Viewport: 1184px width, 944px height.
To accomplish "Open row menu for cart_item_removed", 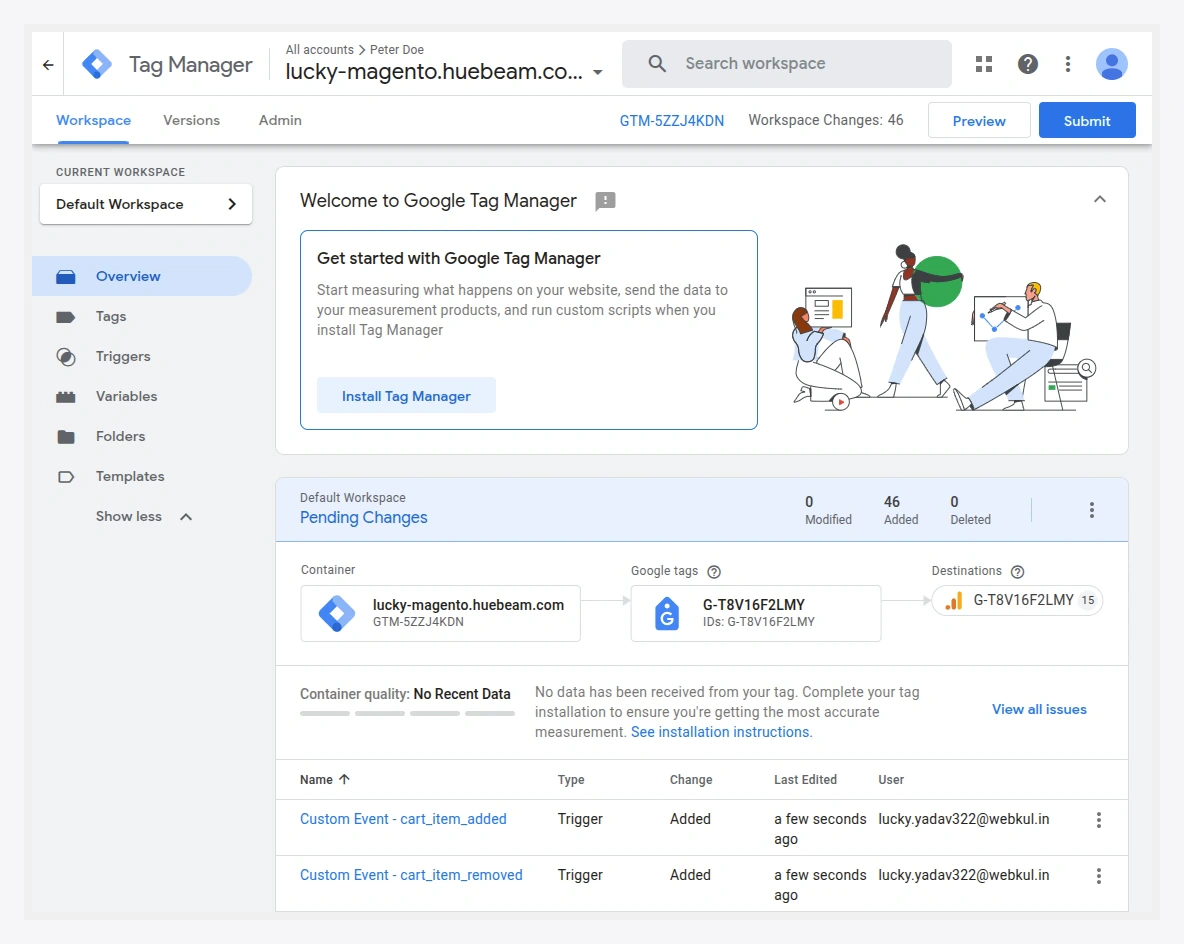I will point(1098,876).
